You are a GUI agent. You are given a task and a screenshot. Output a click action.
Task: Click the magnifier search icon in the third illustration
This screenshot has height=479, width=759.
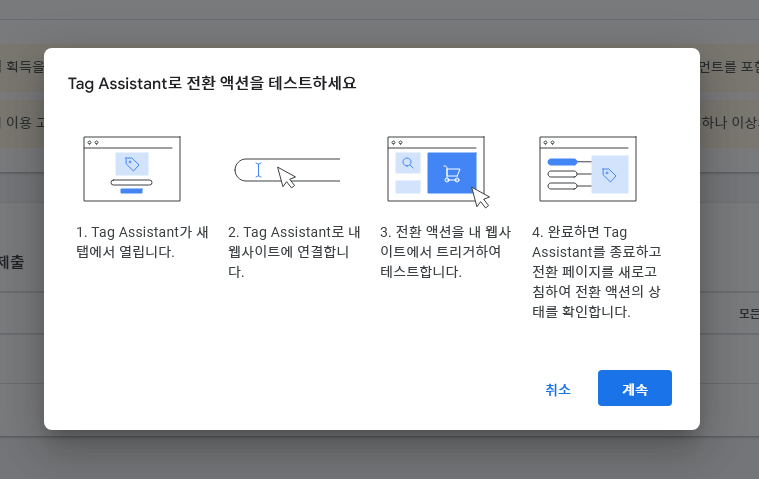[408, 163]
